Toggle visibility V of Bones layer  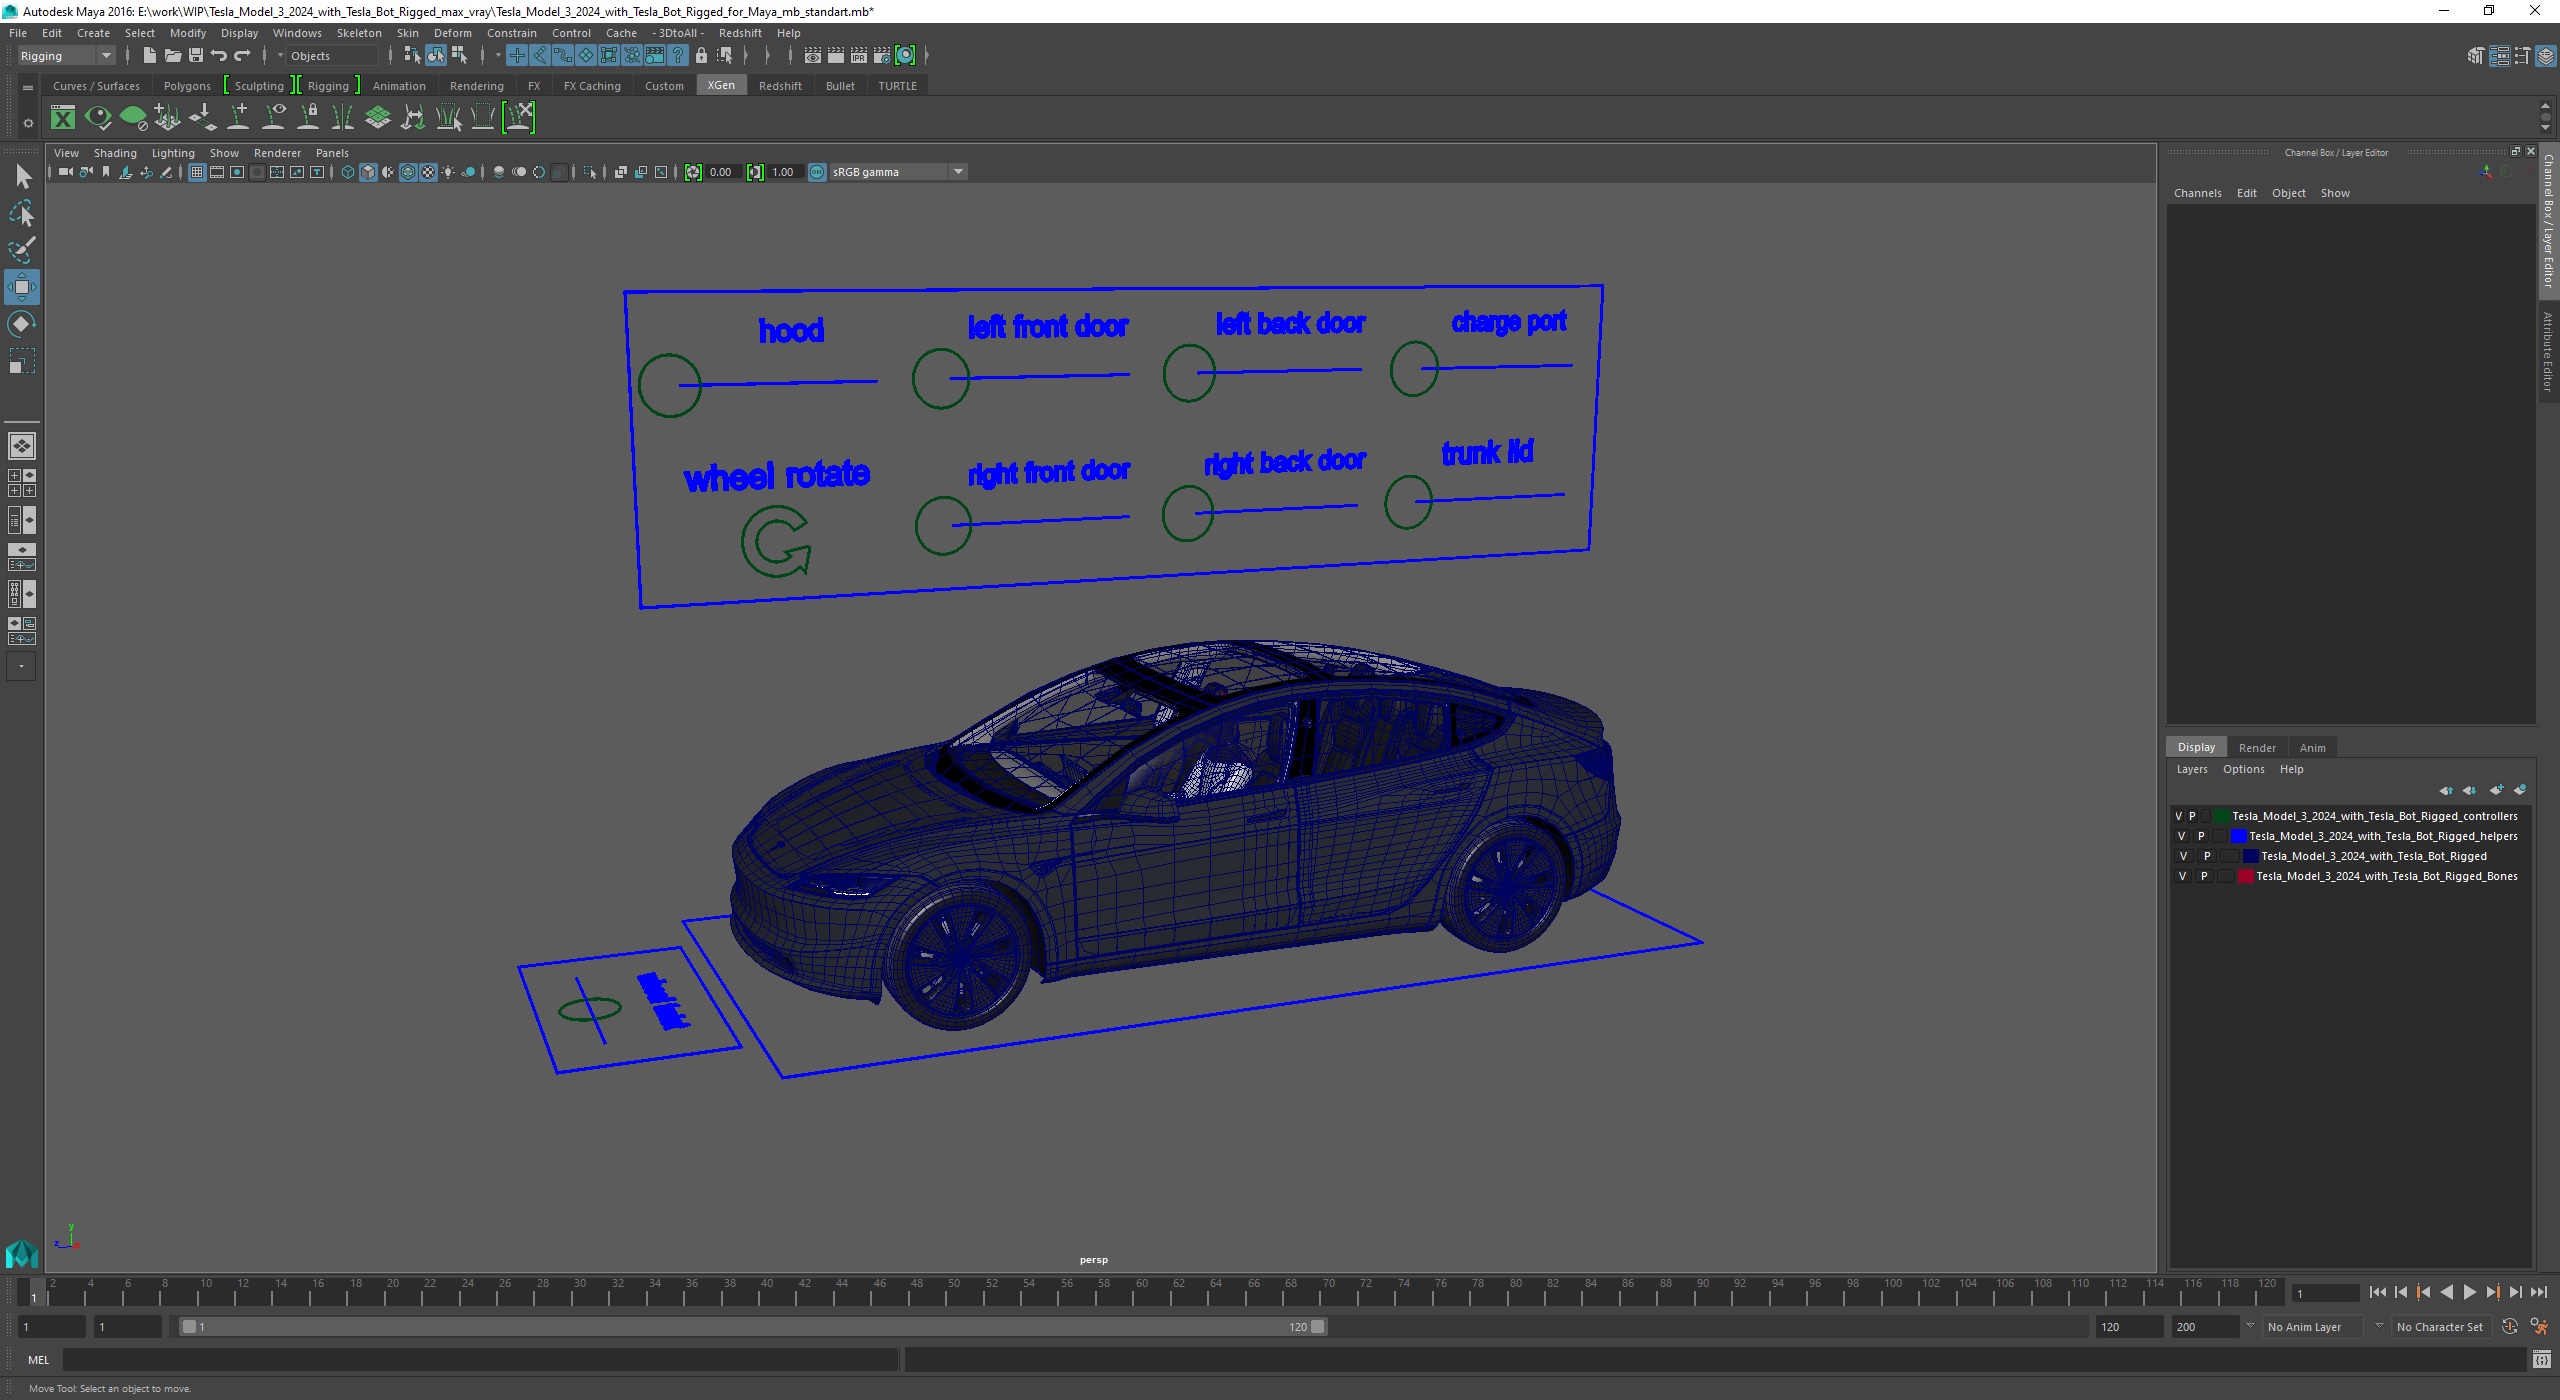coord(2182,876)
